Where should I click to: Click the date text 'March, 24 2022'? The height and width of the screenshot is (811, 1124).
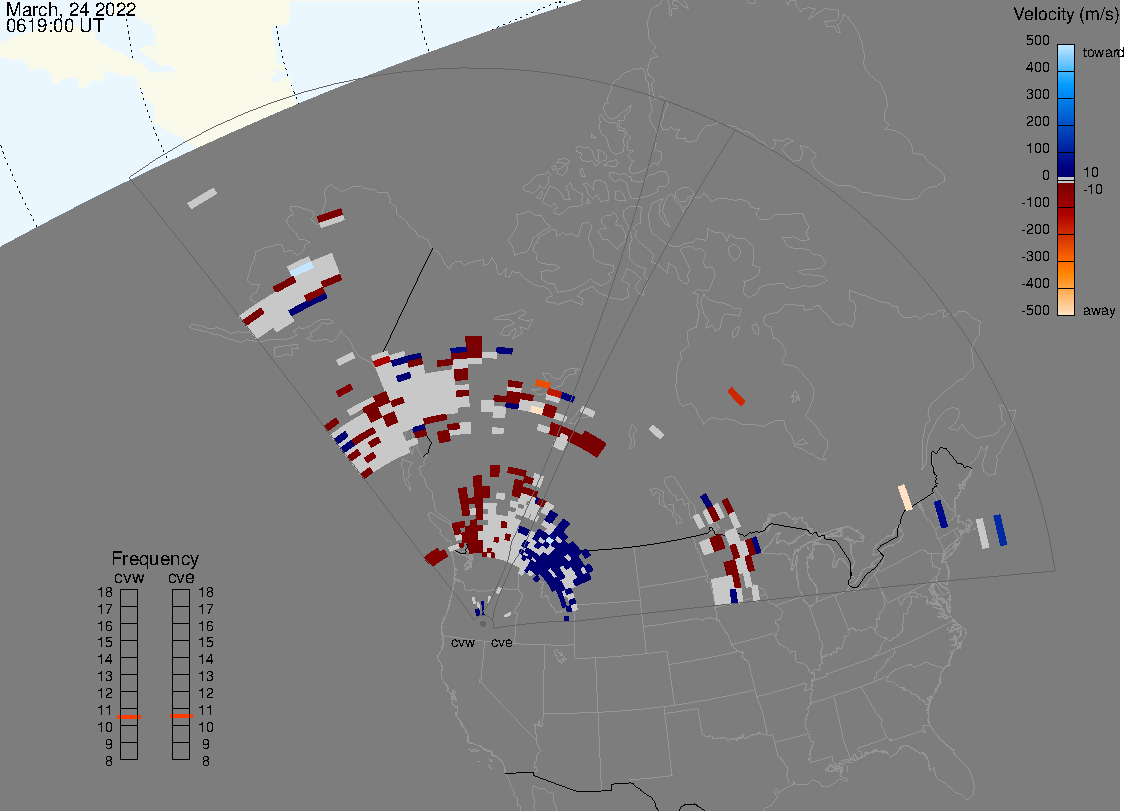pyautogui.click(x=71, y=10)
